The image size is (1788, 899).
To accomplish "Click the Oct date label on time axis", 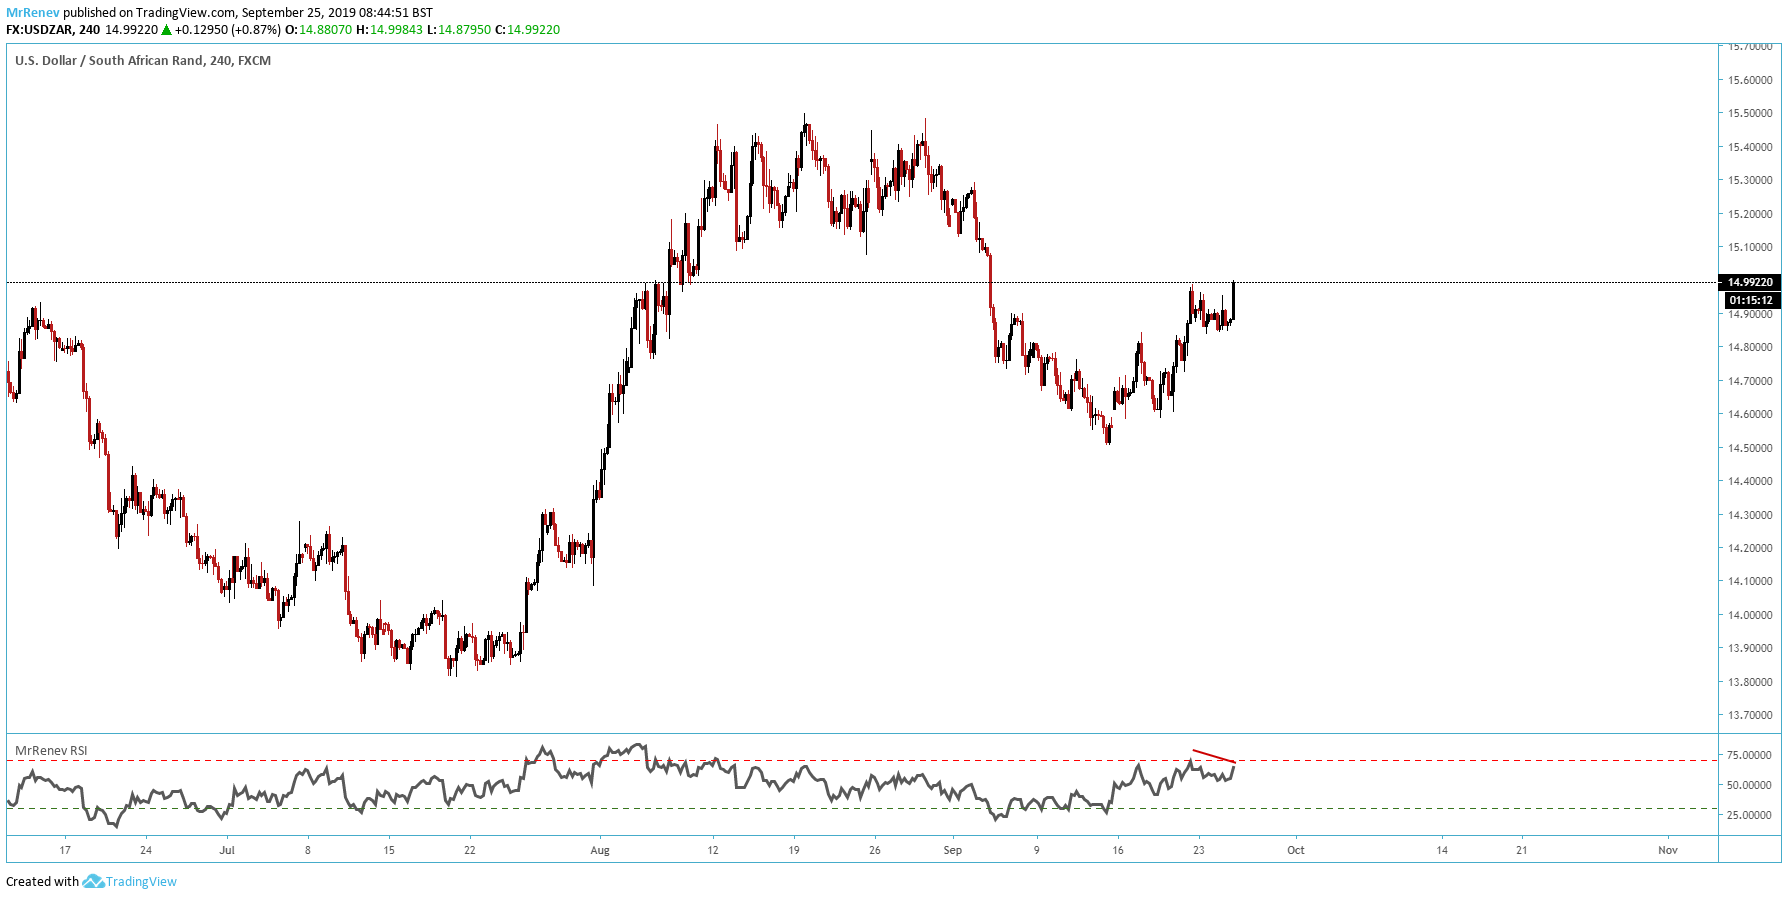I will [1296, 850].
